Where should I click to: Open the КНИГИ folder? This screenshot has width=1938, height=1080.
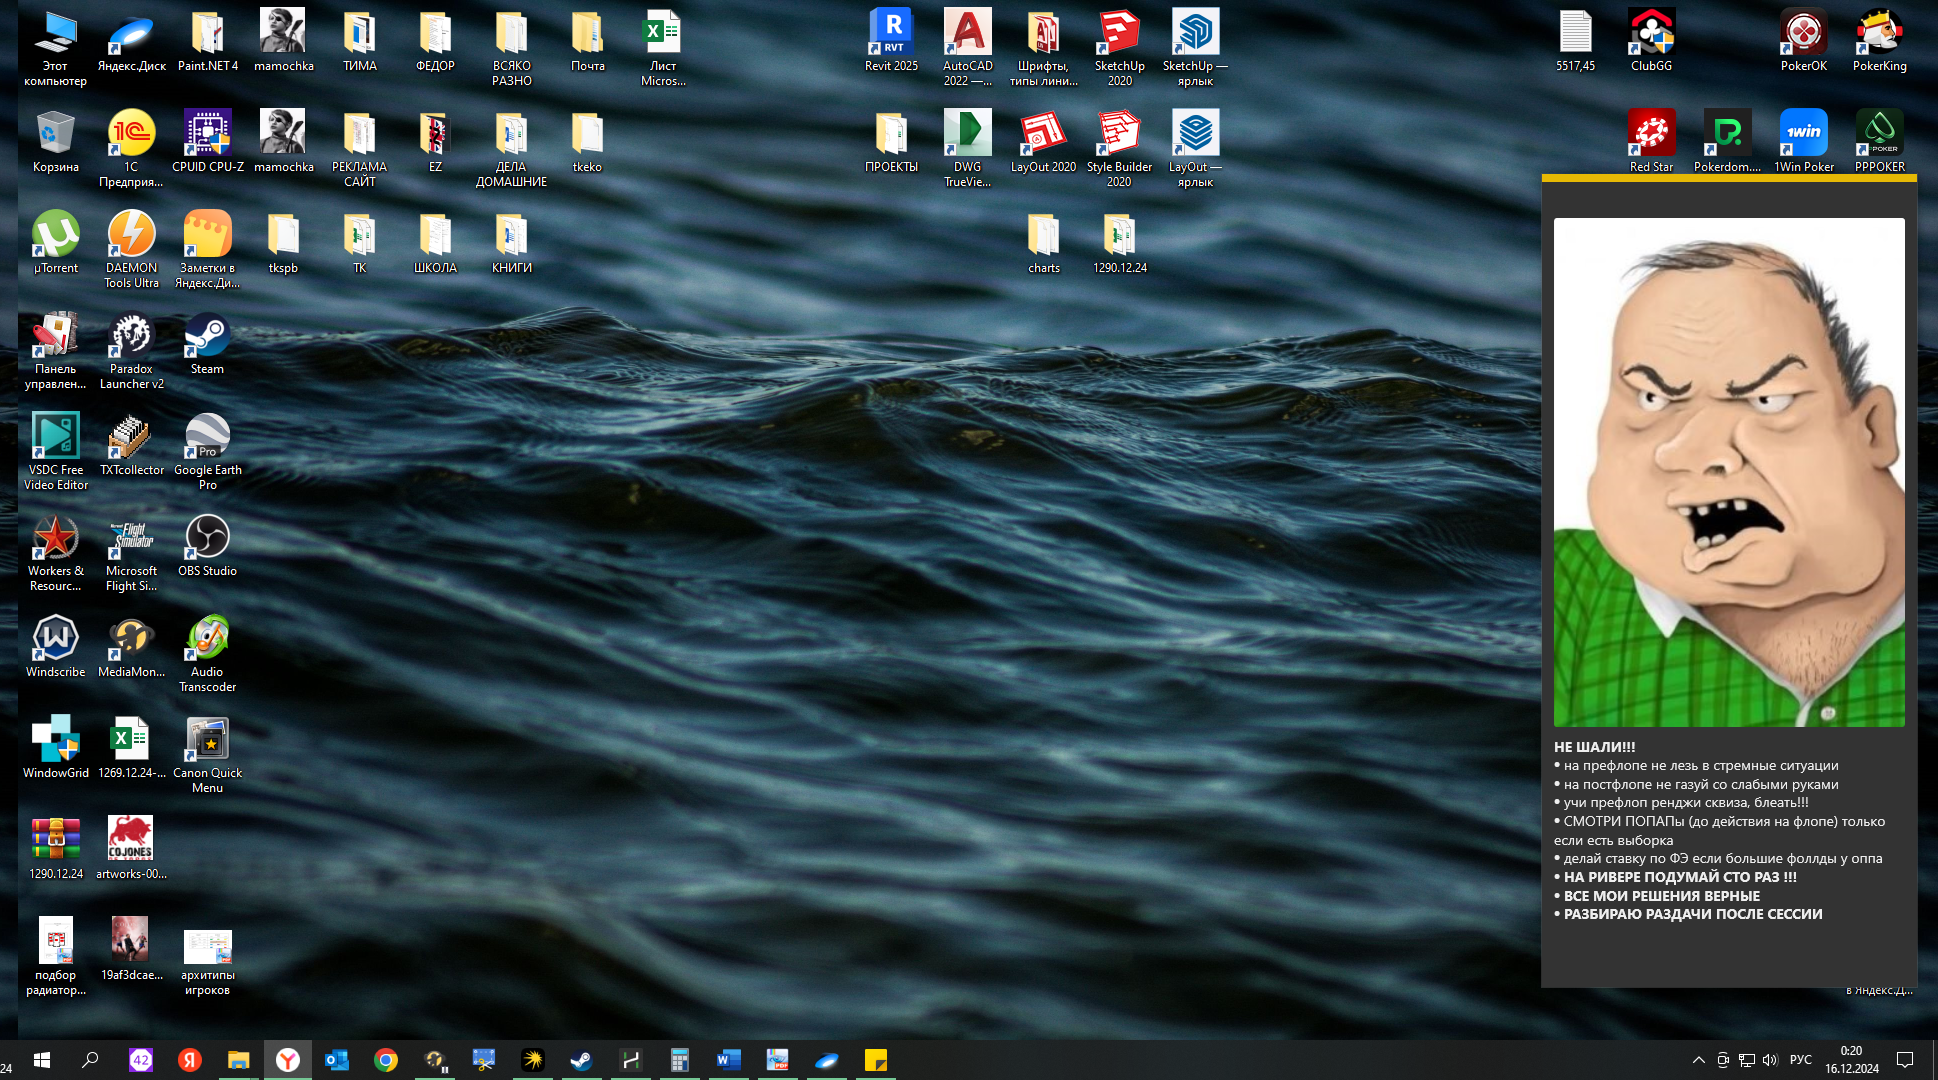pyautogui.click(x=511, y=243)
